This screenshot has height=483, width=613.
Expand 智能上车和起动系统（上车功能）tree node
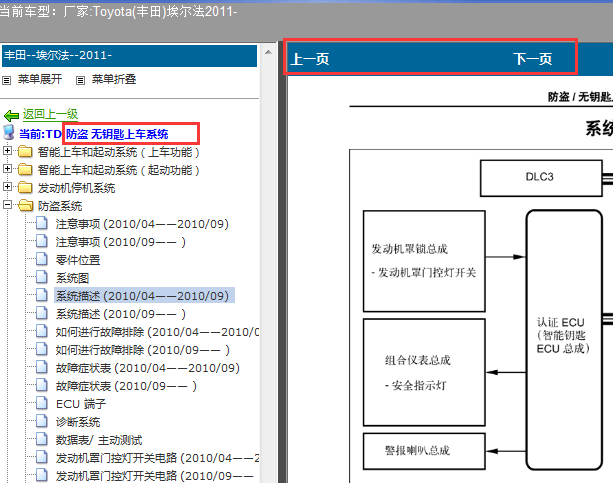(x=7, y=151)
